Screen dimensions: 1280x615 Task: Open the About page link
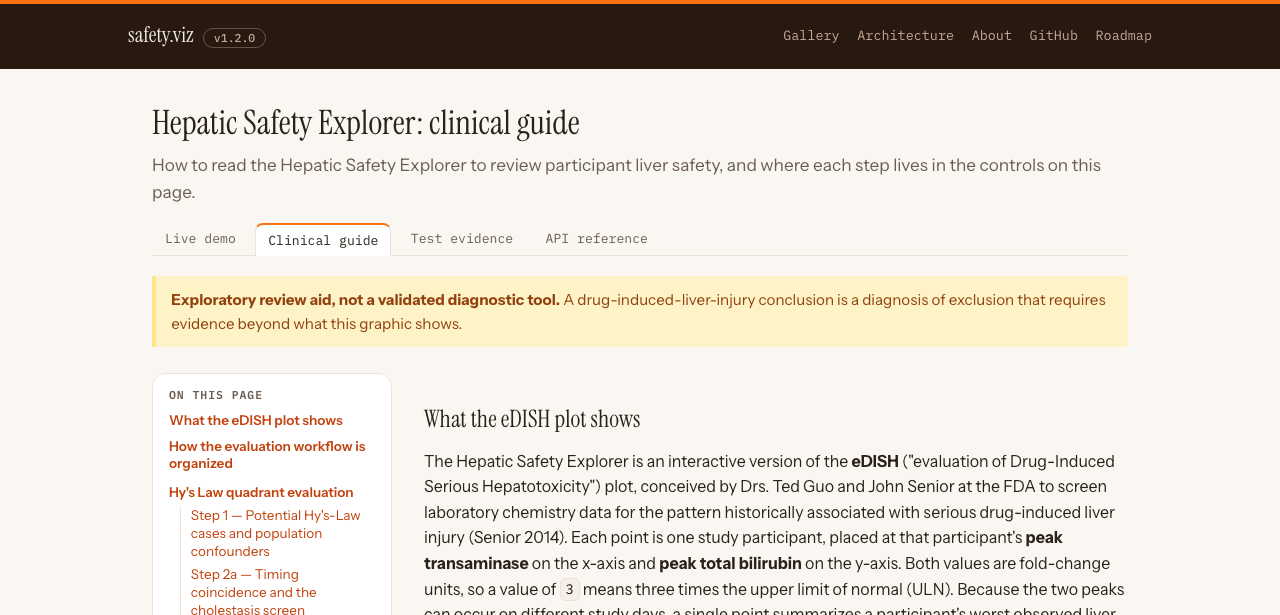click(992, 35)
